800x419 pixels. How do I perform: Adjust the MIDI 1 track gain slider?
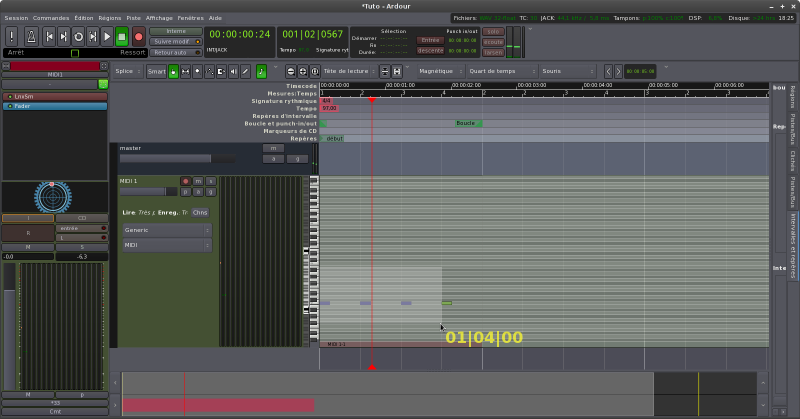click(x=148, y=192)
